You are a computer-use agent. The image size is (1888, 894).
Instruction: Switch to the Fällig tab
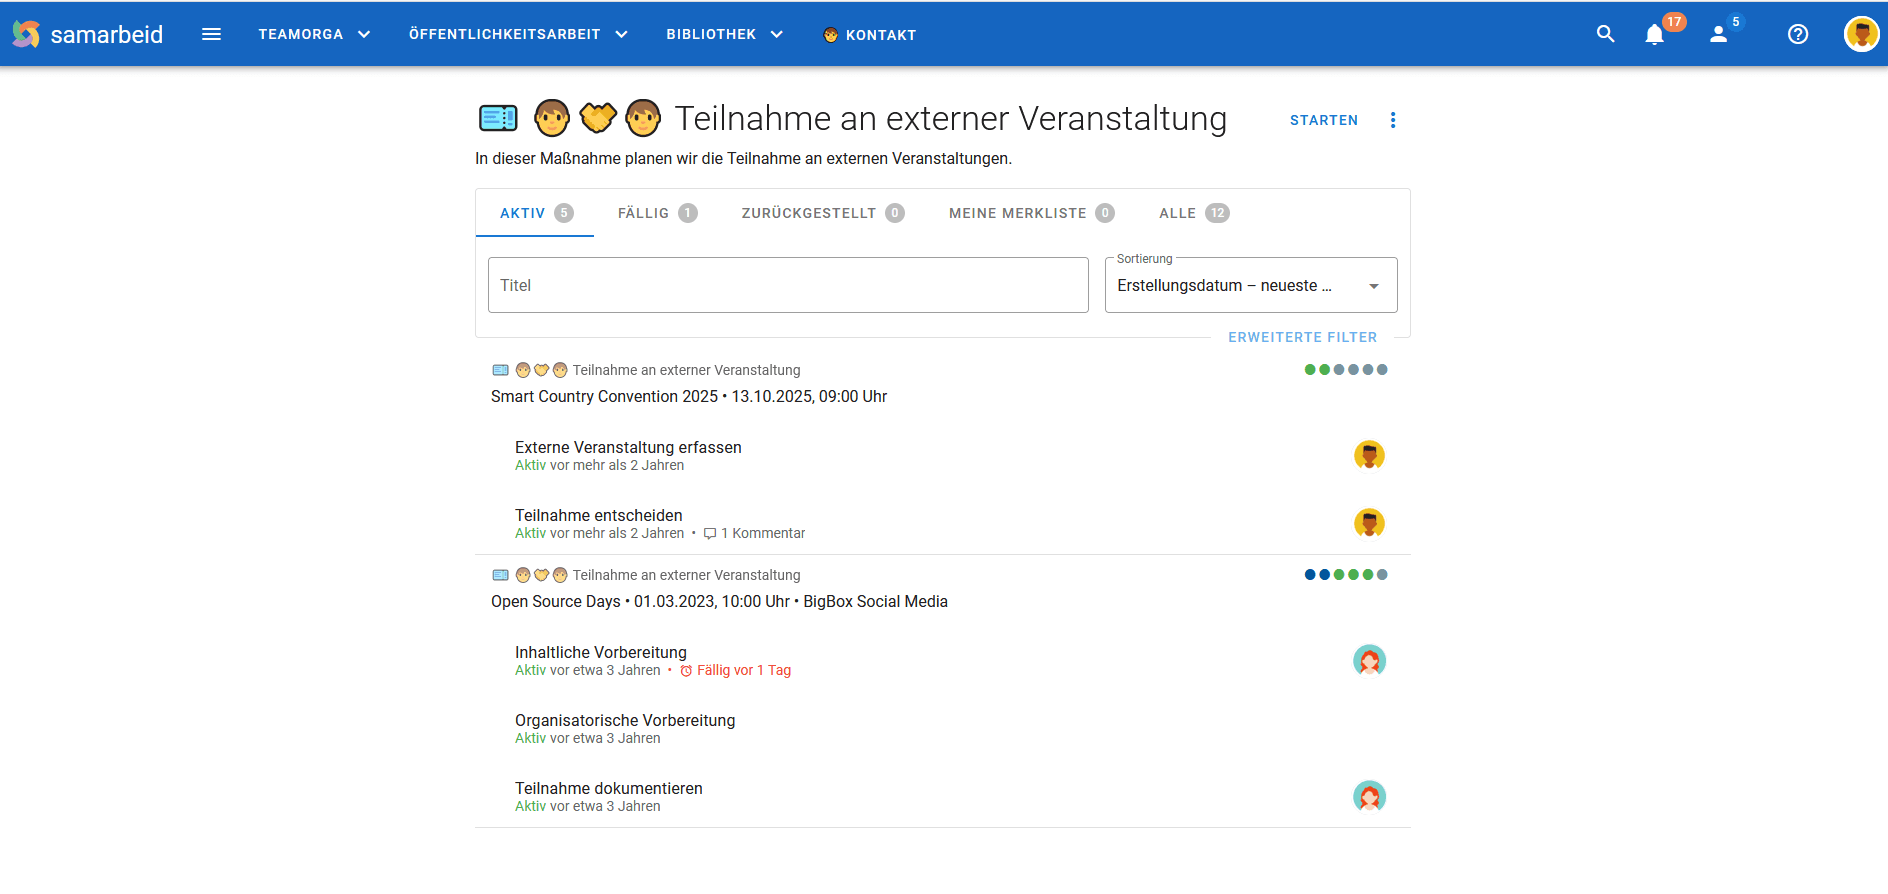[x=656, y=213]
